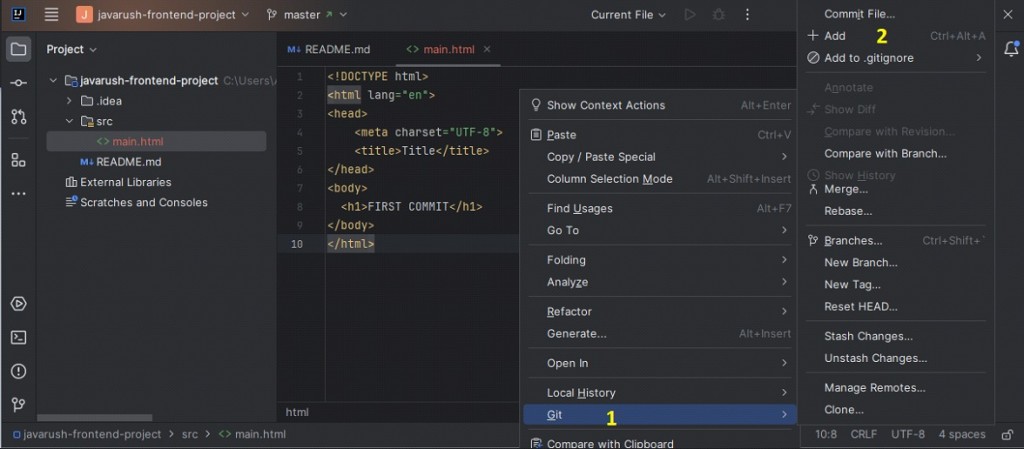Select Merge... in Git submenu
This screenshot has width=1024, height=449.
[895, 189]
